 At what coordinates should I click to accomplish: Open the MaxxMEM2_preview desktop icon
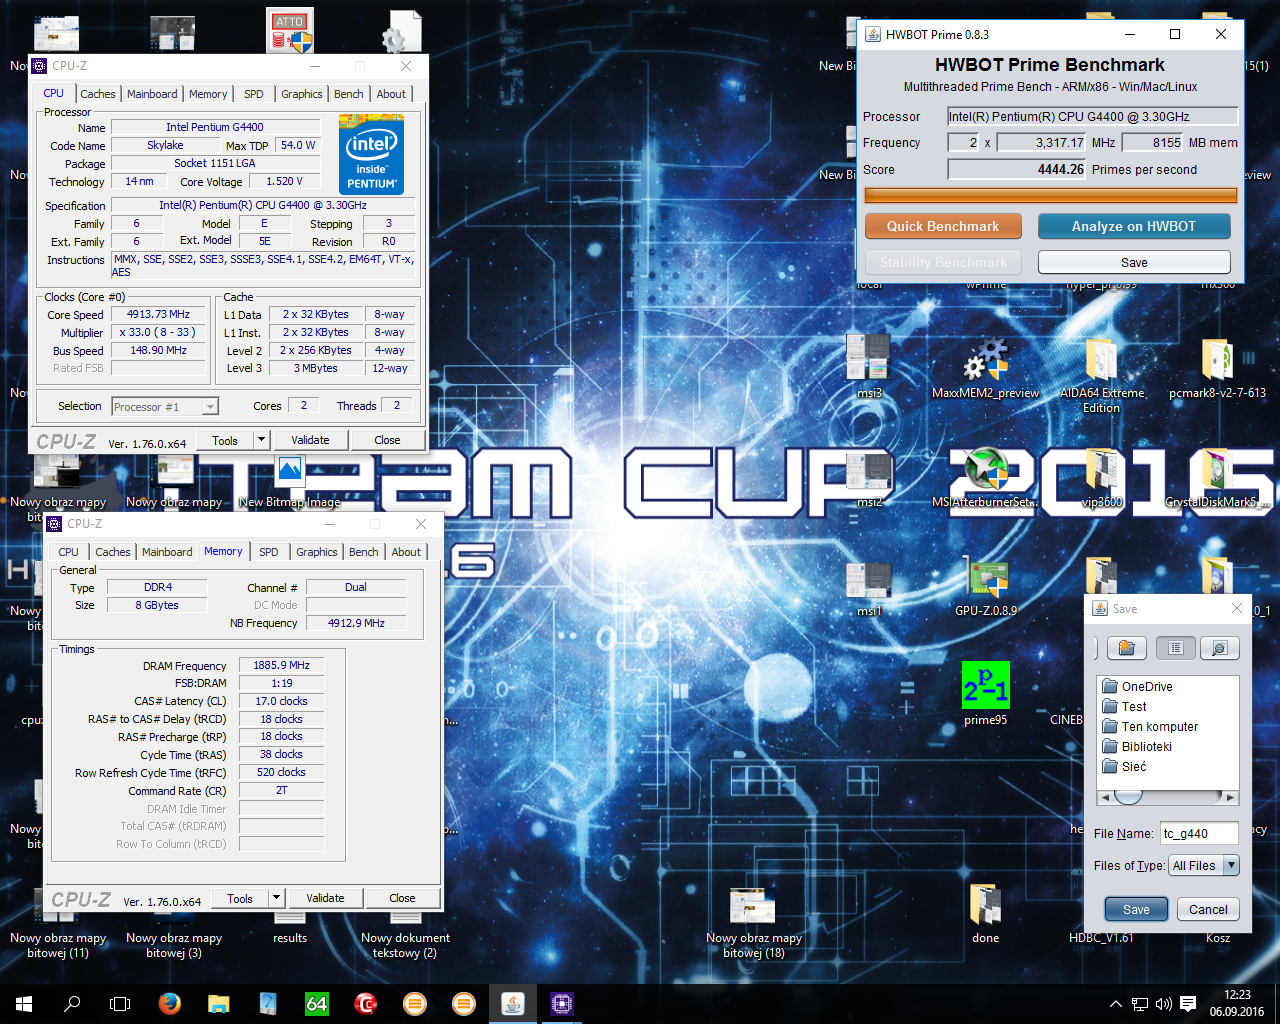click(x=985, y=368)
